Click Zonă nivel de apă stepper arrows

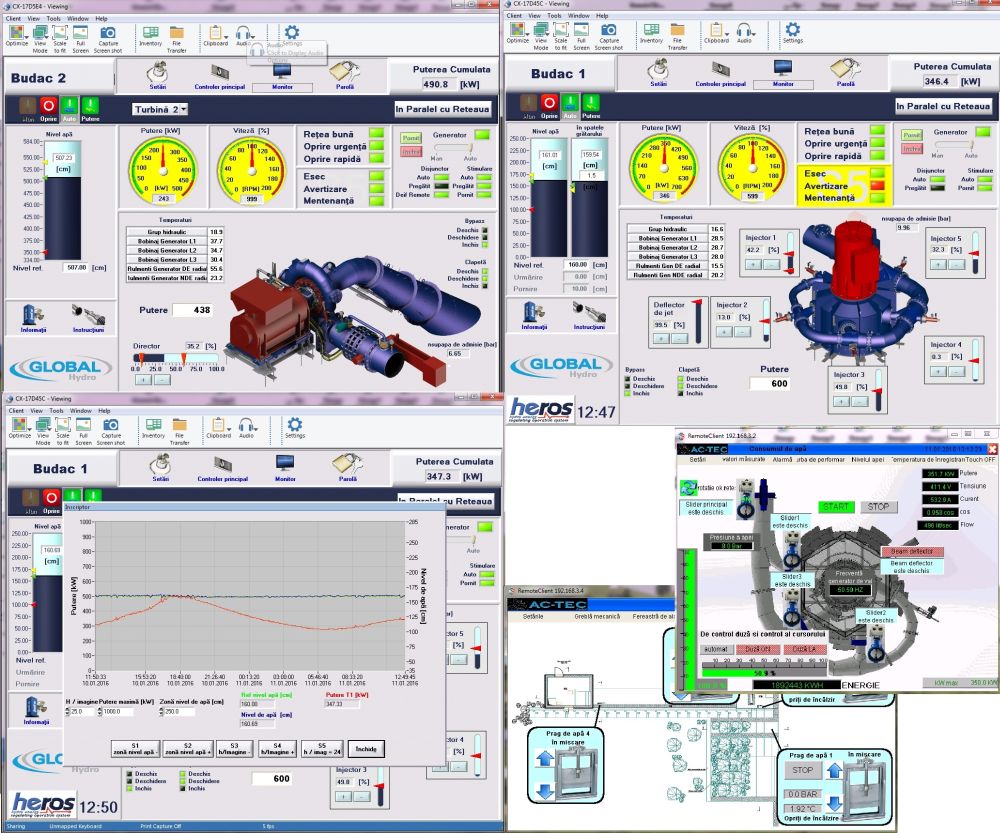pos(161,711)
